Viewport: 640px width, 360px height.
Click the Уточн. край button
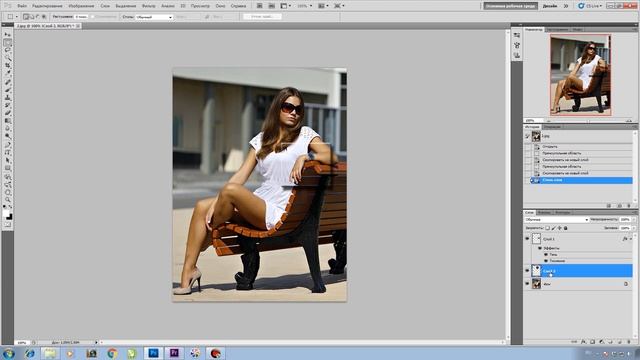(262, 17)
